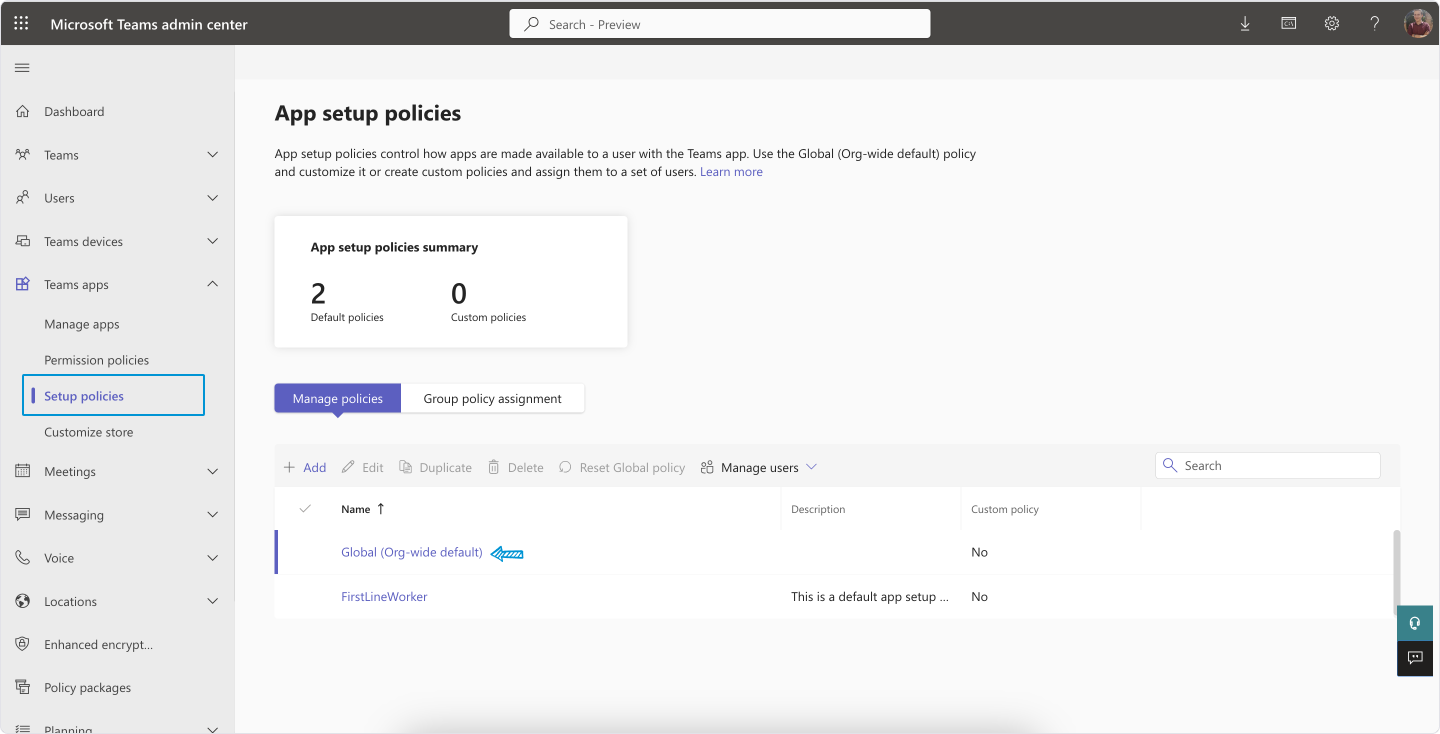The image size is (1440, 734).
Task: Open settings gear icon
Action: click(1332, 23)
